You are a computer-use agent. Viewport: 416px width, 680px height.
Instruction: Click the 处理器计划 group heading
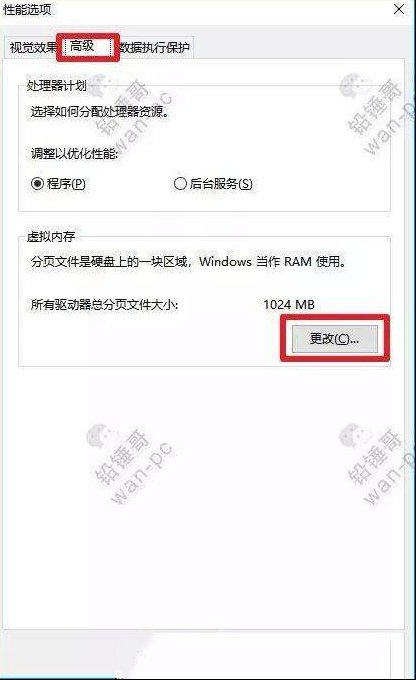click(x=56, y=85)
